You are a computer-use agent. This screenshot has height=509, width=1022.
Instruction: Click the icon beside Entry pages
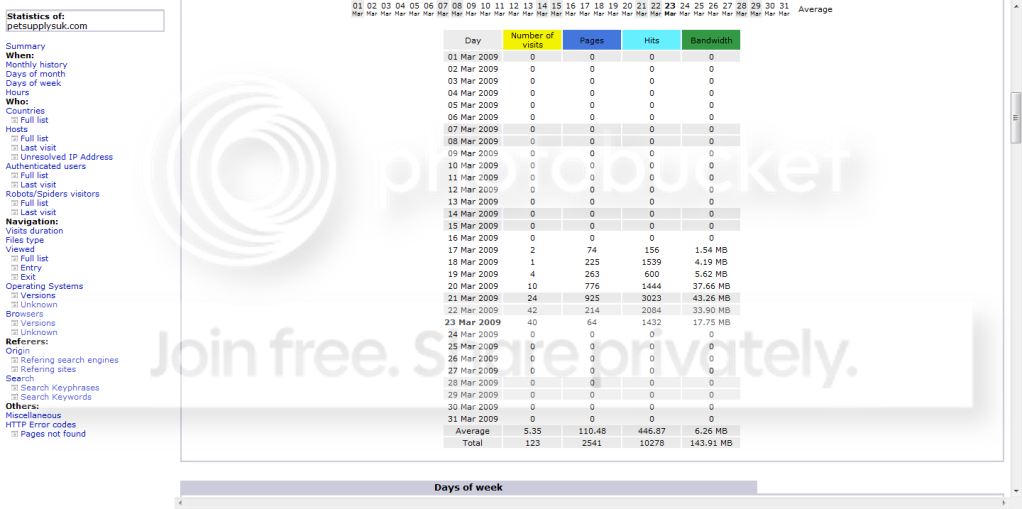[x=14, y=268]
